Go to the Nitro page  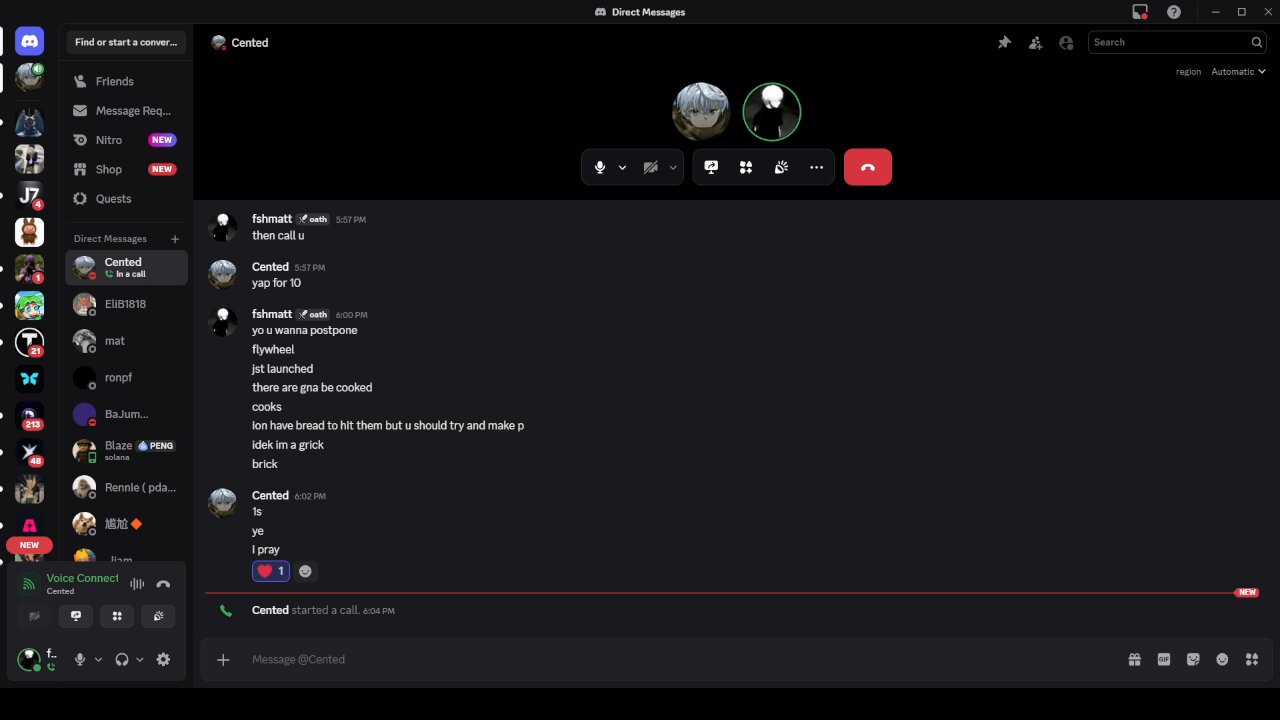(x=109, y=140)
